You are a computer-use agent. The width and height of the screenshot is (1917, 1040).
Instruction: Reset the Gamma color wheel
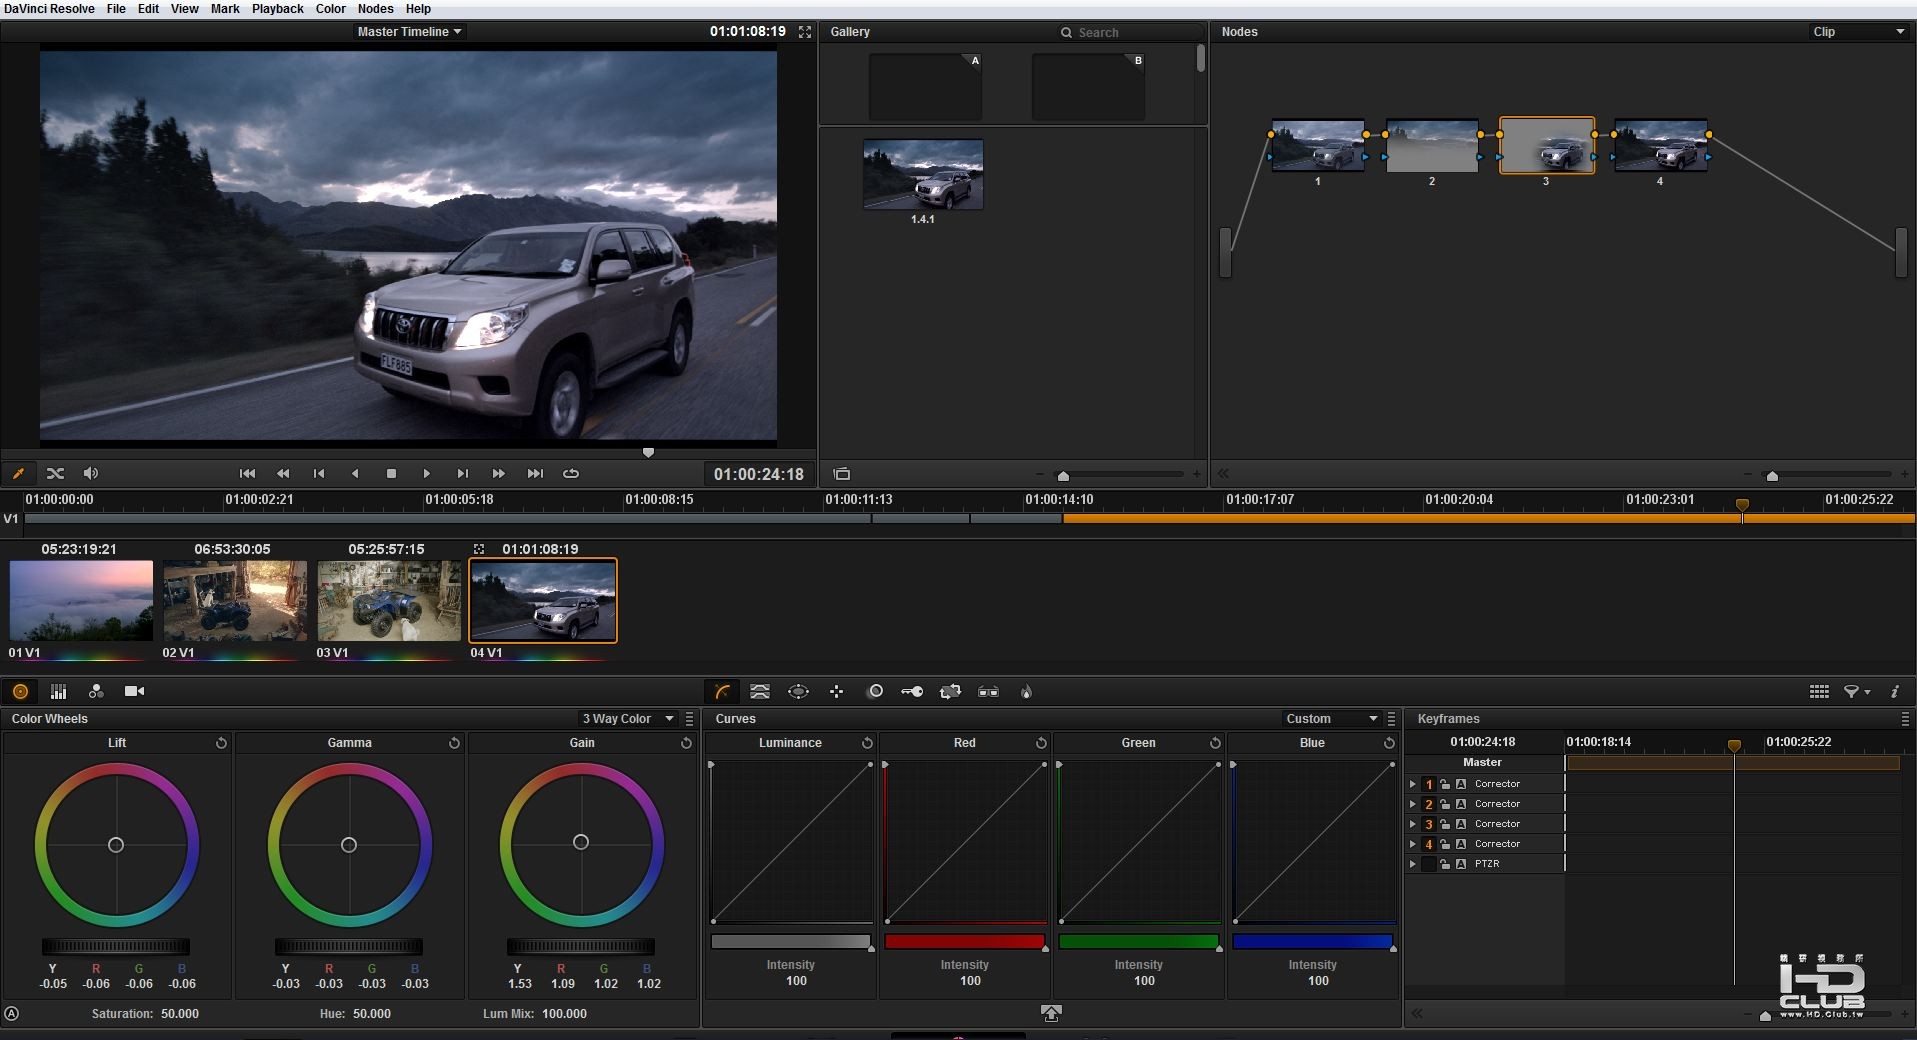[x=454, y=743]
